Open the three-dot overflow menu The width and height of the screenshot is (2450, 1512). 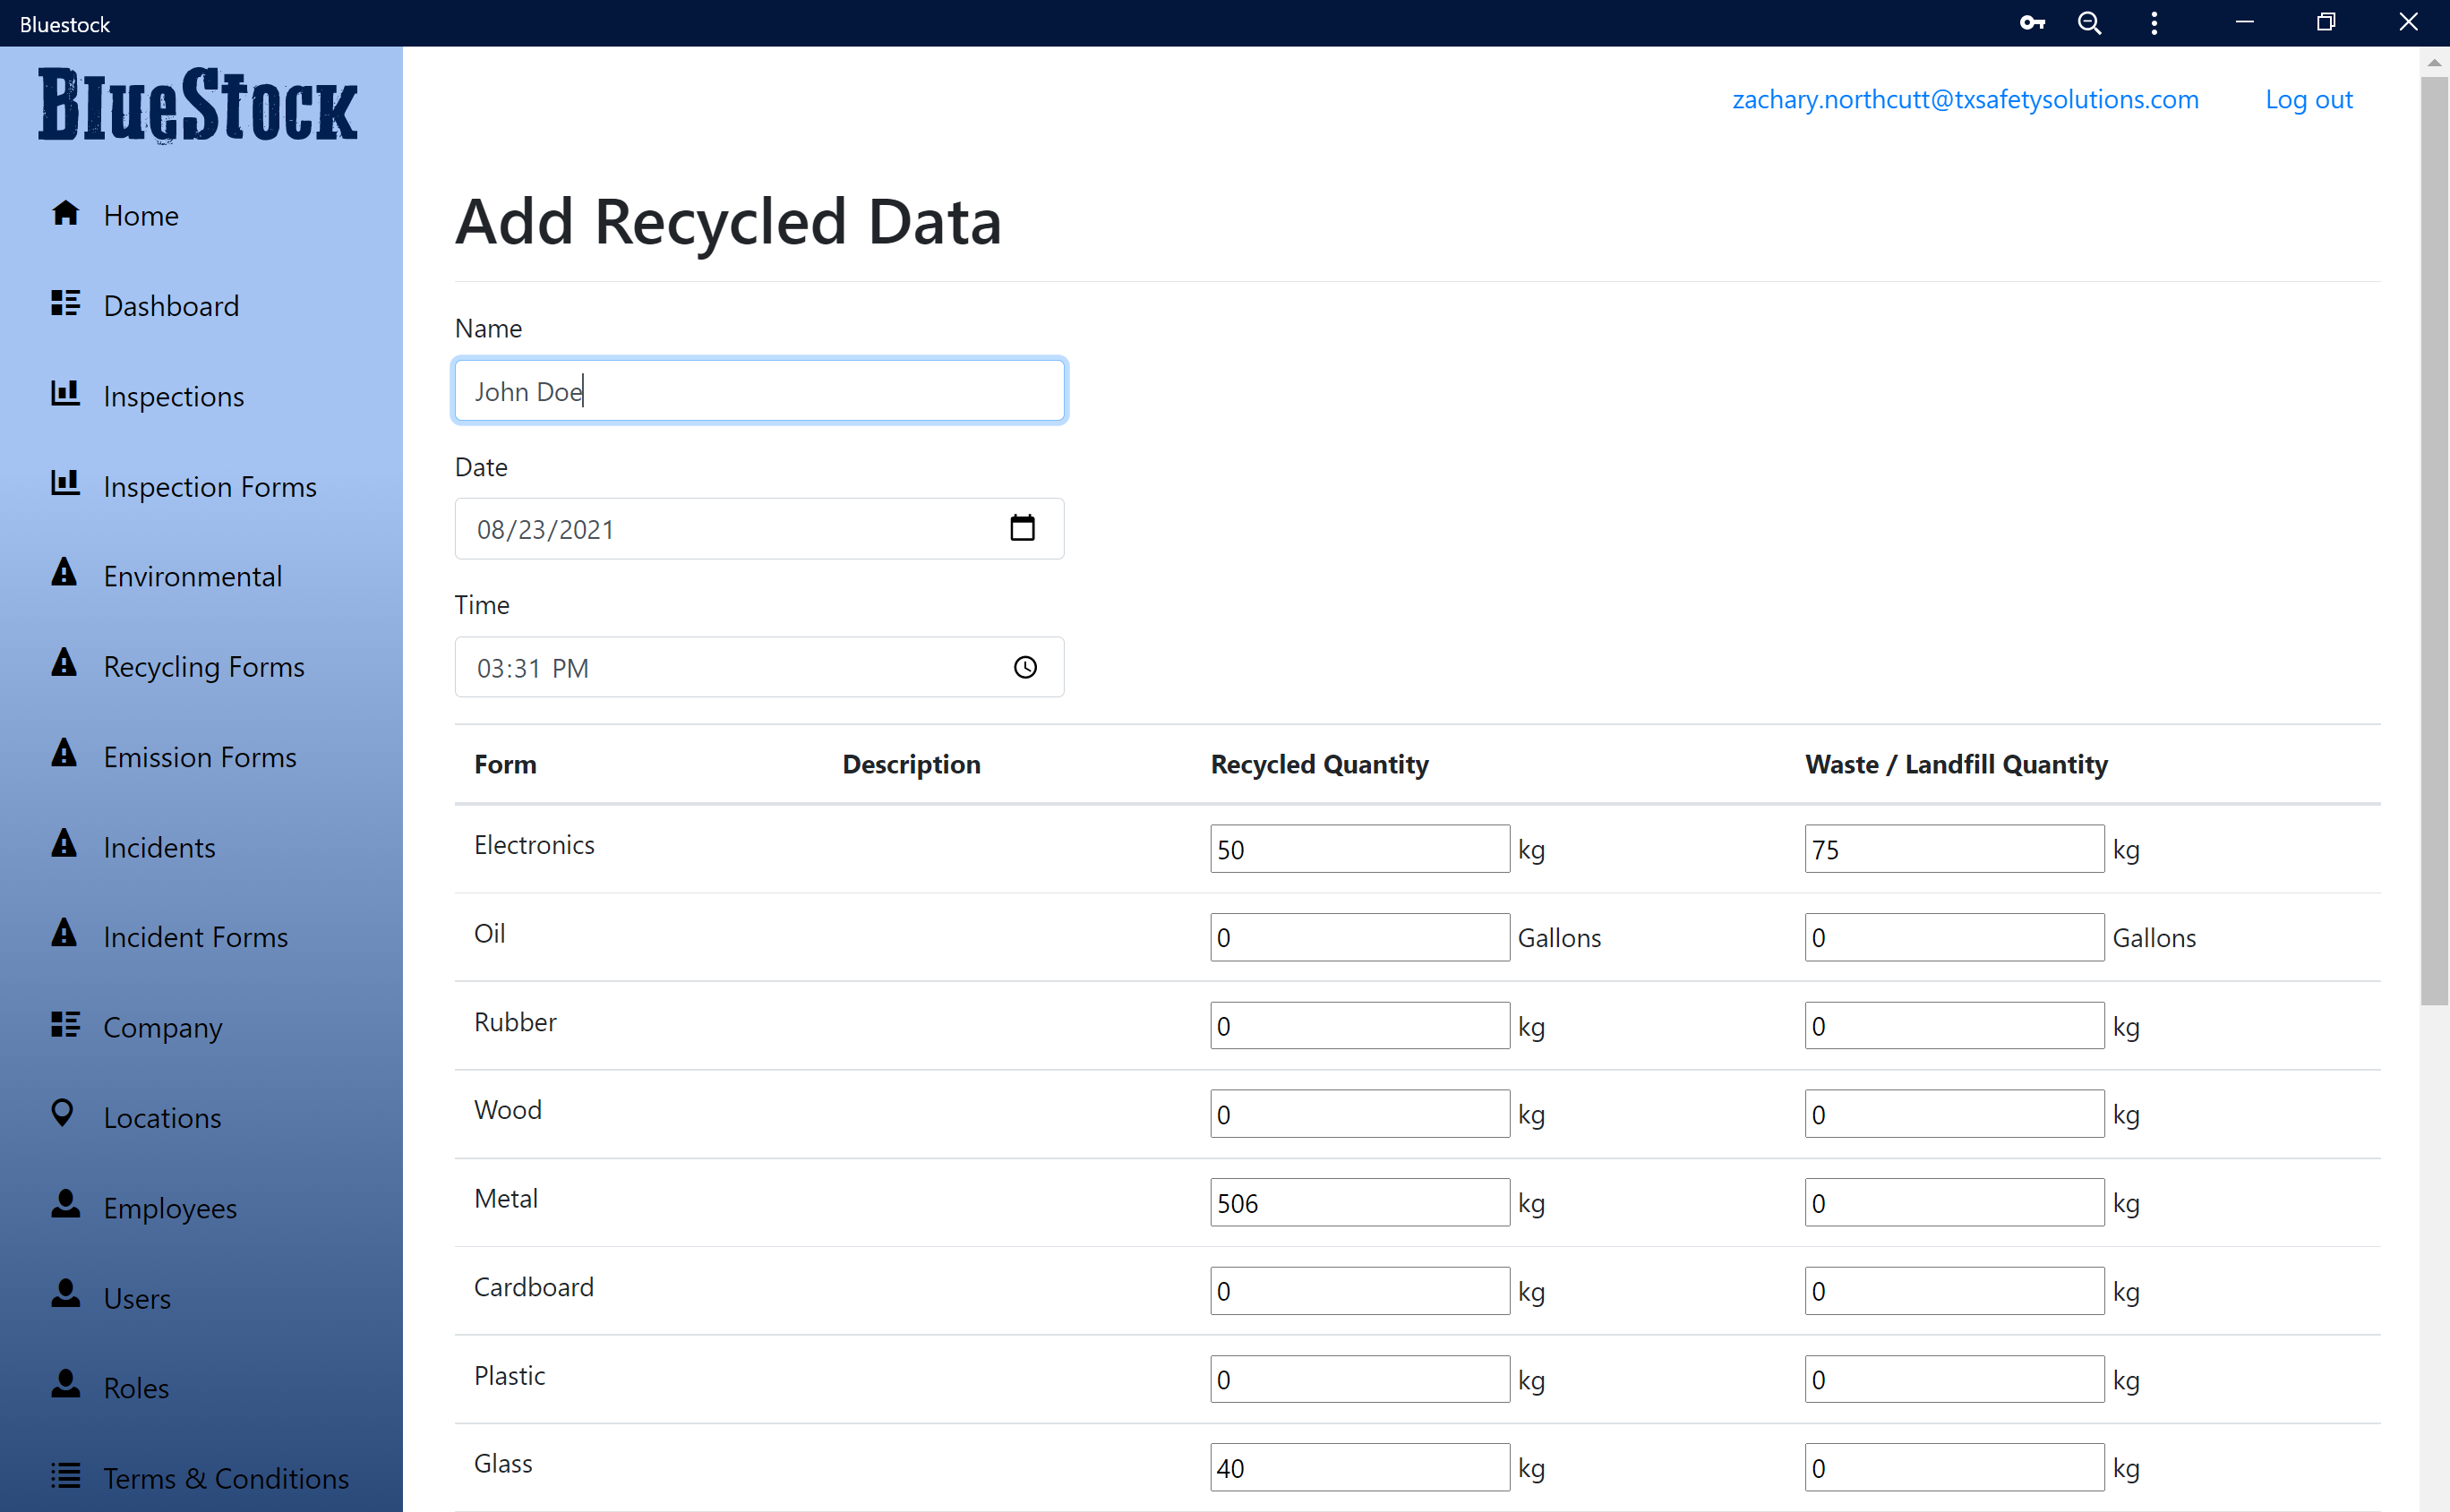[x=2154, y=22]
